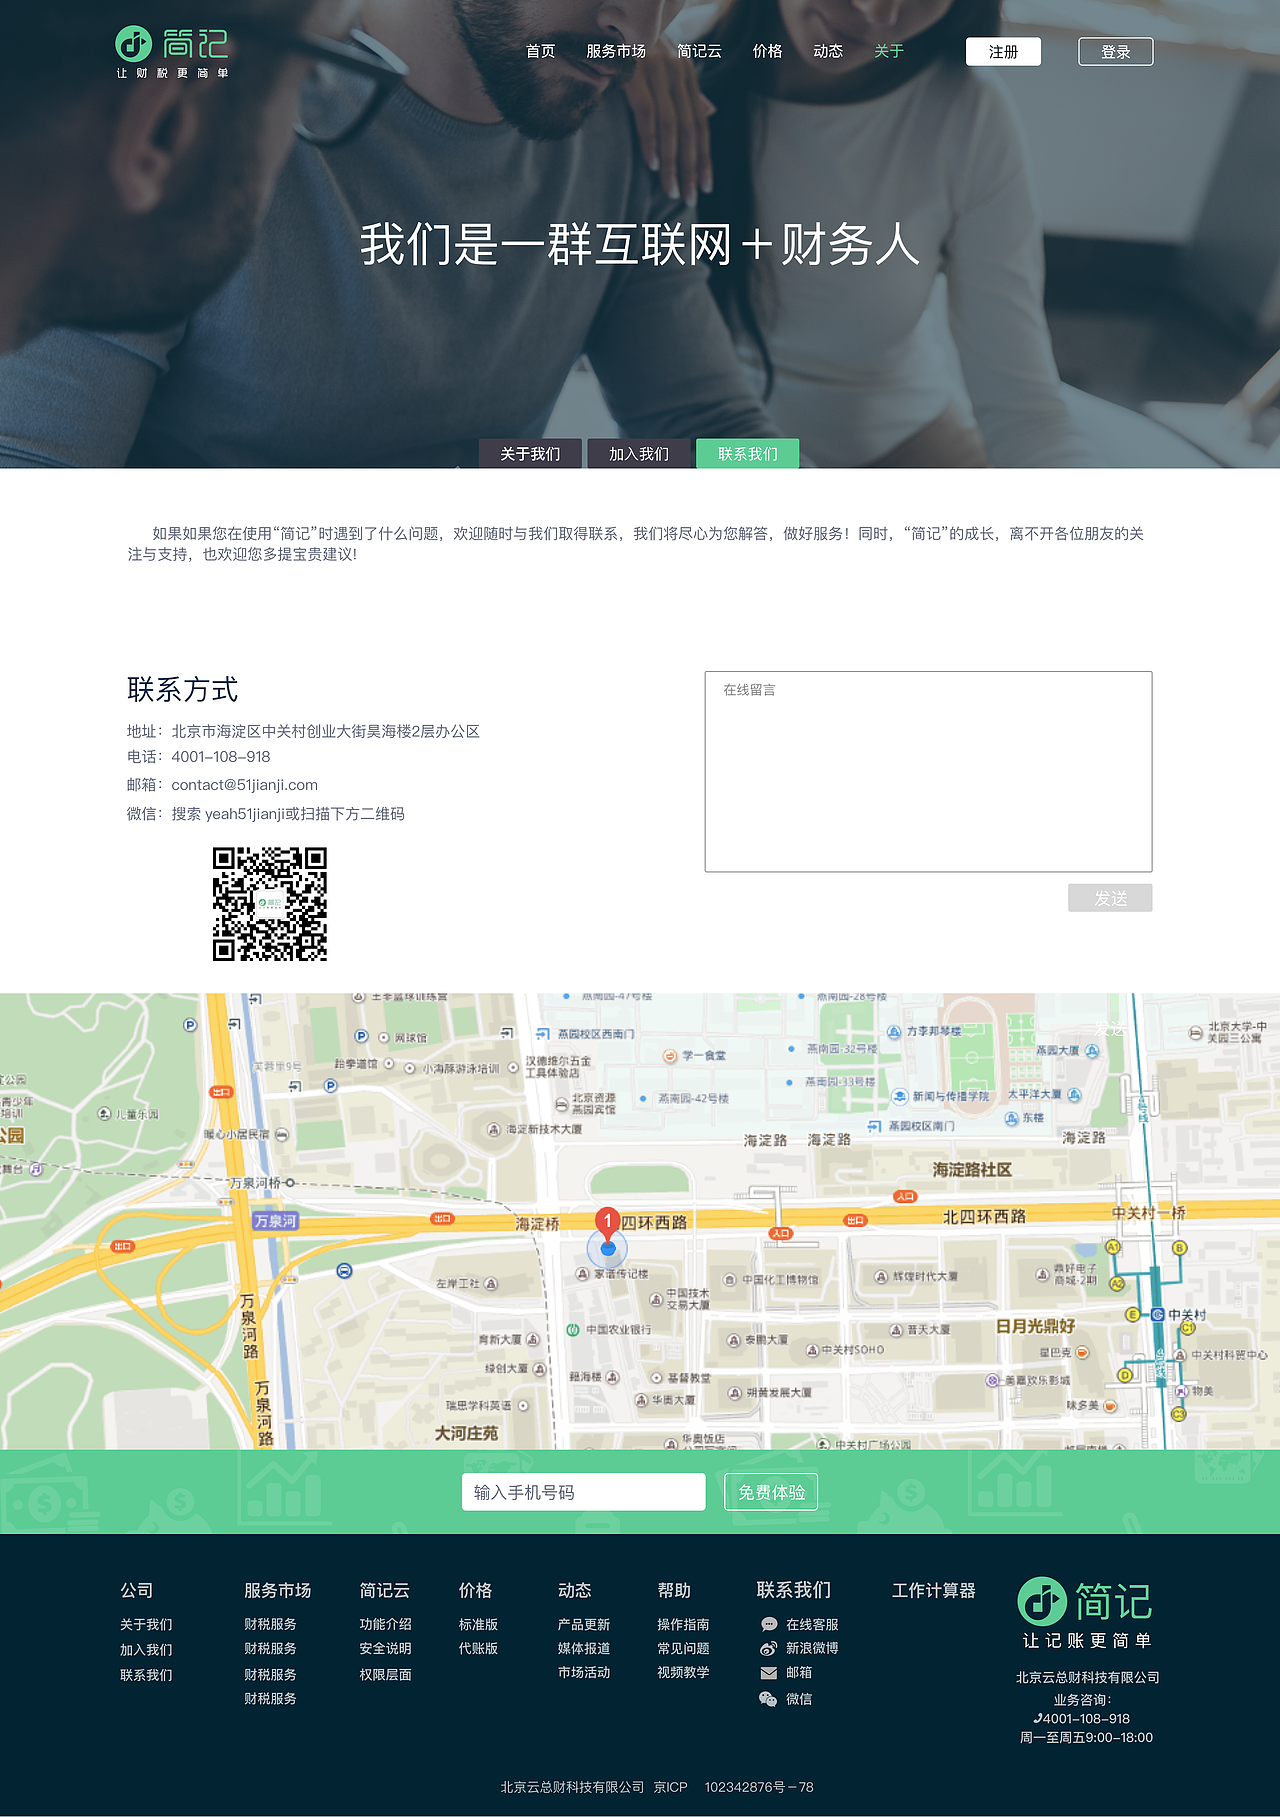
Task: Click the address line 北京市海淀区中关村
Action: [x=303, y=731]
